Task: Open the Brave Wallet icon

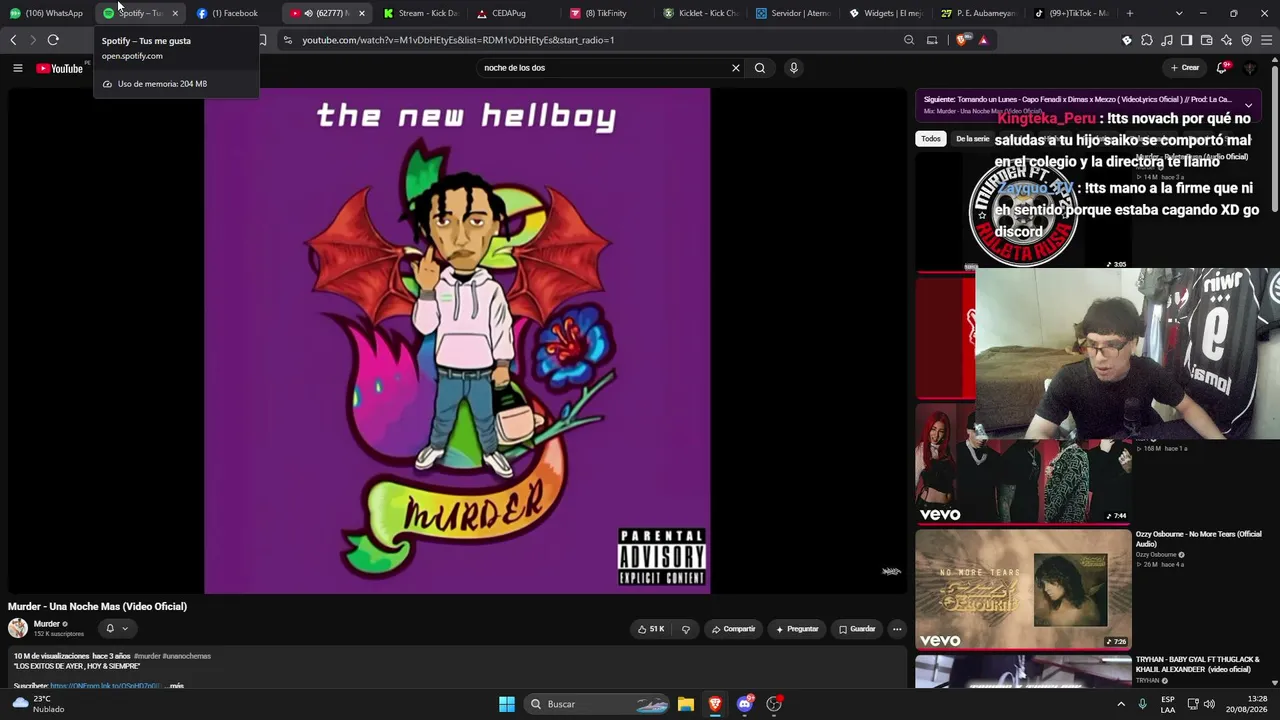Action: pos(1206,40)
